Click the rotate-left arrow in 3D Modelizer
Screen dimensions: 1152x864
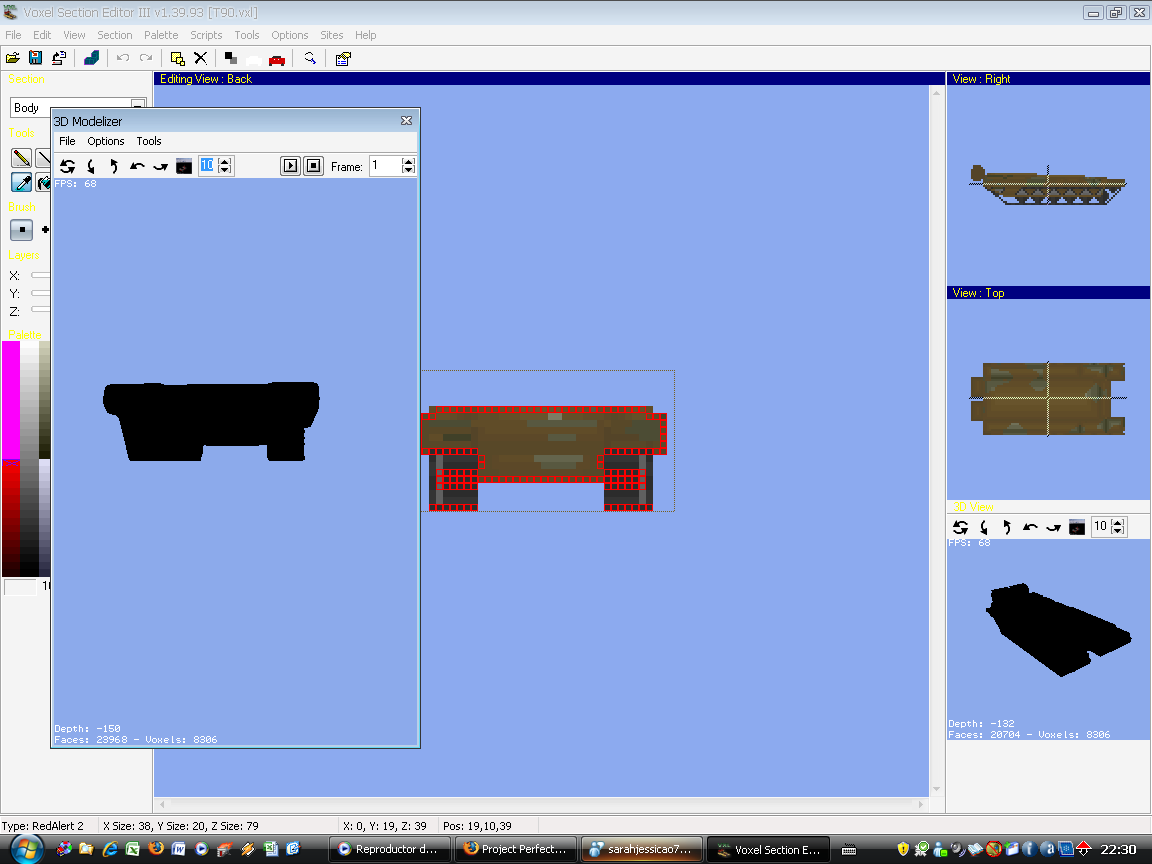tap(137, 166)
